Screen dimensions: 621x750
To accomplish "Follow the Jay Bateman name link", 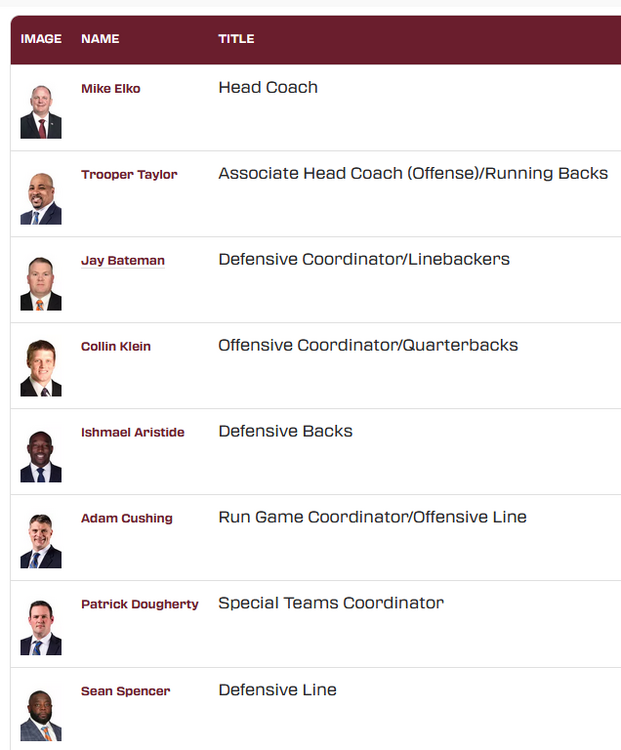I will click(123, 261).
